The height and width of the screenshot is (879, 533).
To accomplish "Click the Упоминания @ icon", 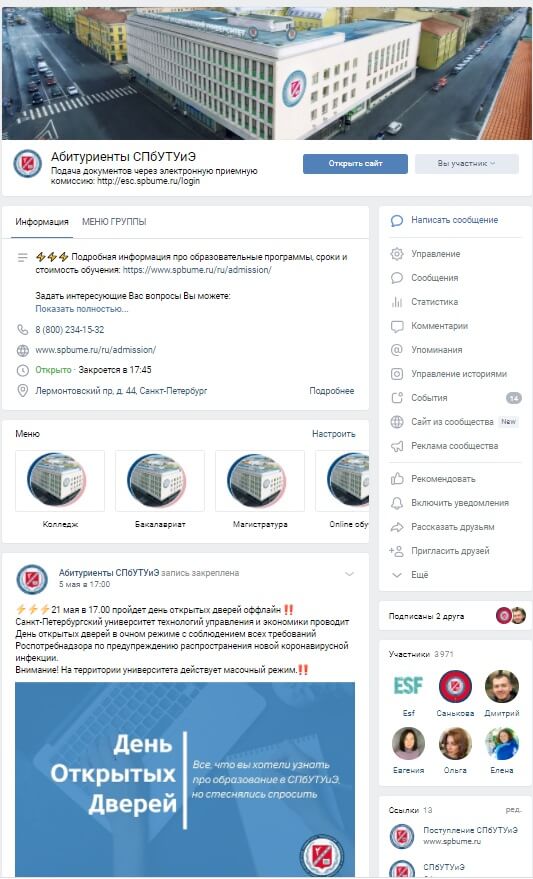I will 397,350.
